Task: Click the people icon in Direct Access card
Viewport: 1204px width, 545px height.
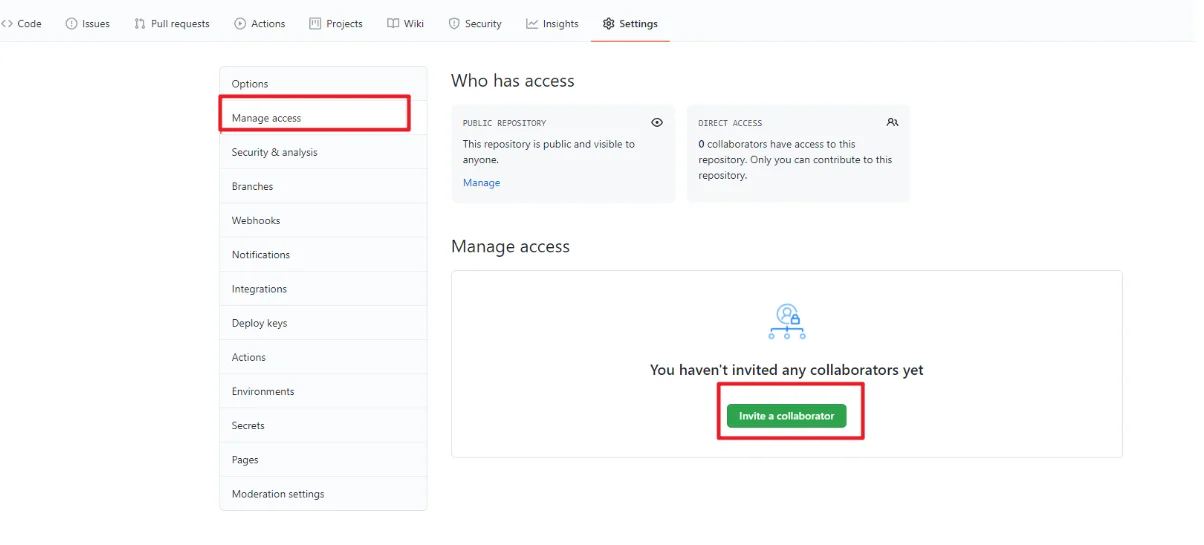Action: coord(892,123)
